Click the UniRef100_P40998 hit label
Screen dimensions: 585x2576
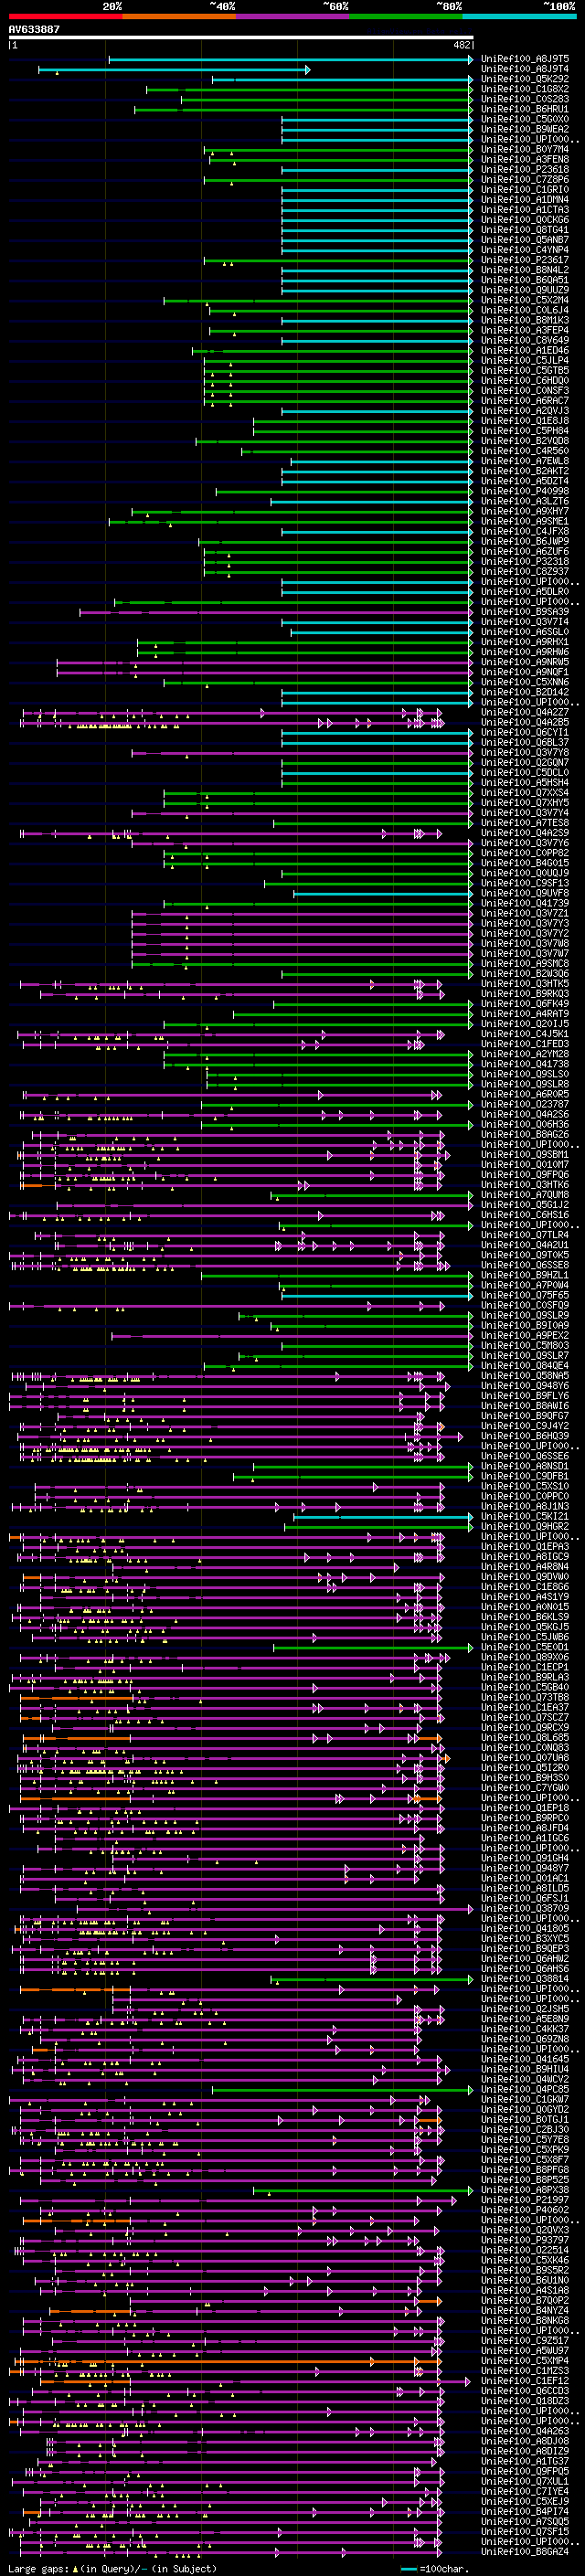tap(525, 491)
